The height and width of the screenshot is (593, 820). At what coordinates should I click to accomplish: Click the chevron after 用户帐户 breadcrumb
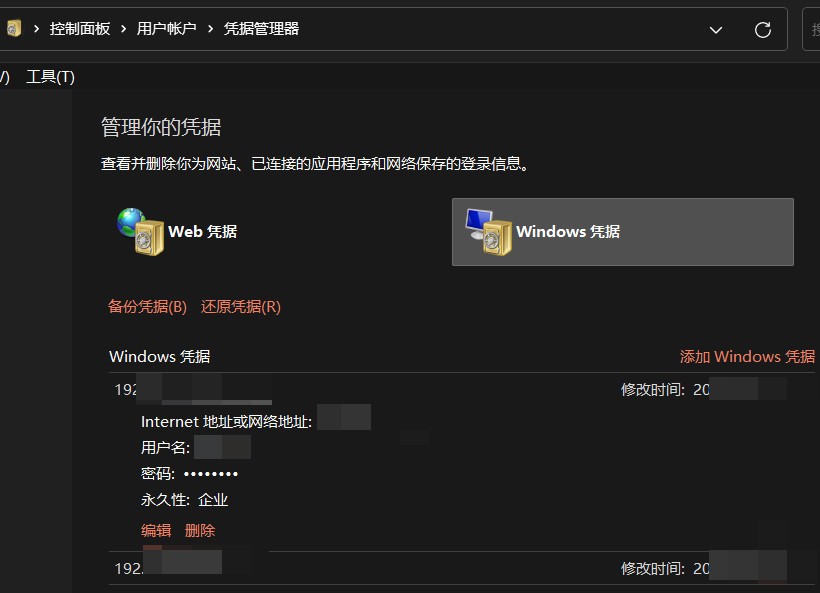pos(210,29)
